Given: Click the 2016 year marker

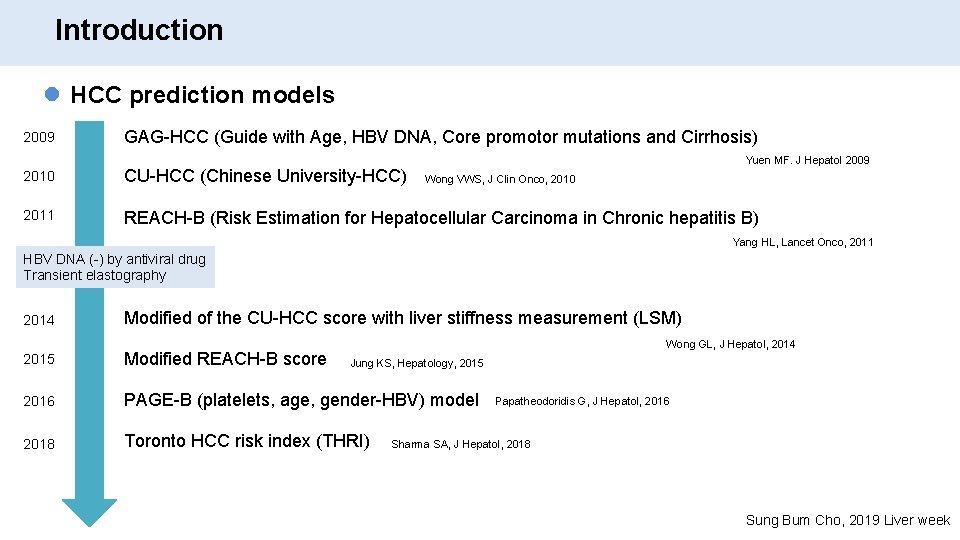Looking at the screenshot, I should [x=39, y=401].
